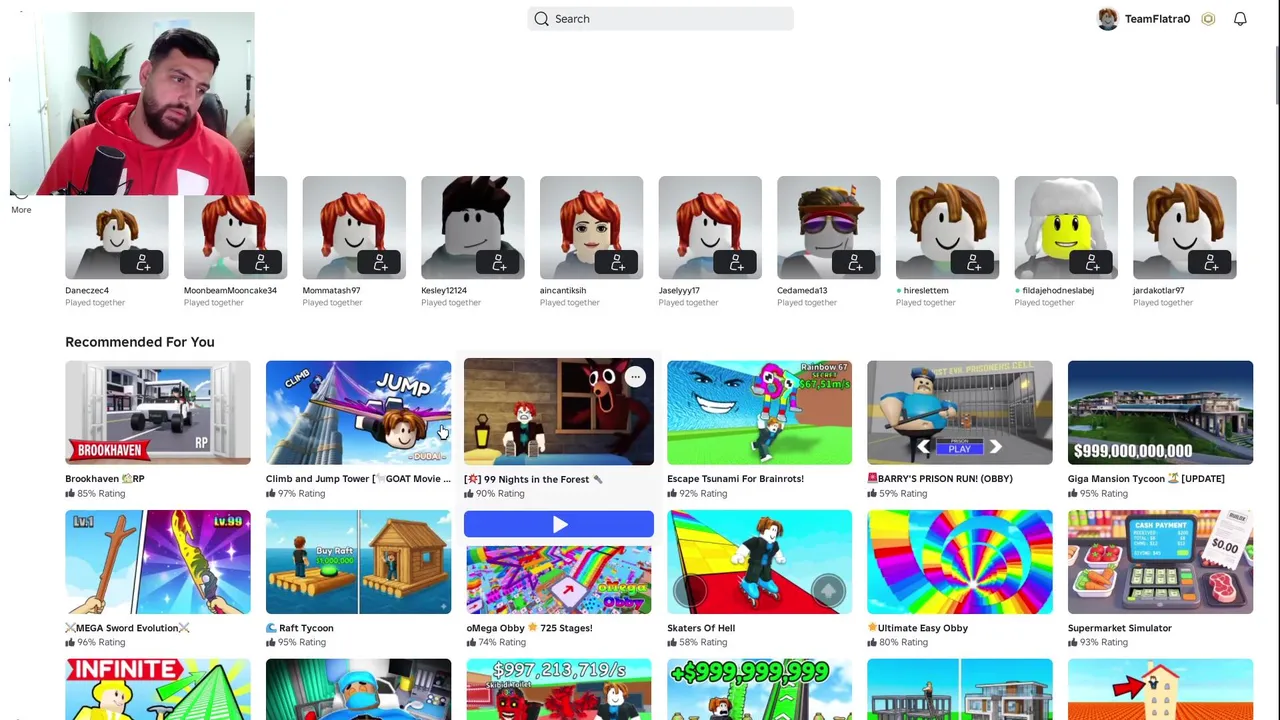Click 58% Rating under Skaters Of Hell
Image resolution: width=1280 pixels, height=720 pixels.
click(697, 642)
